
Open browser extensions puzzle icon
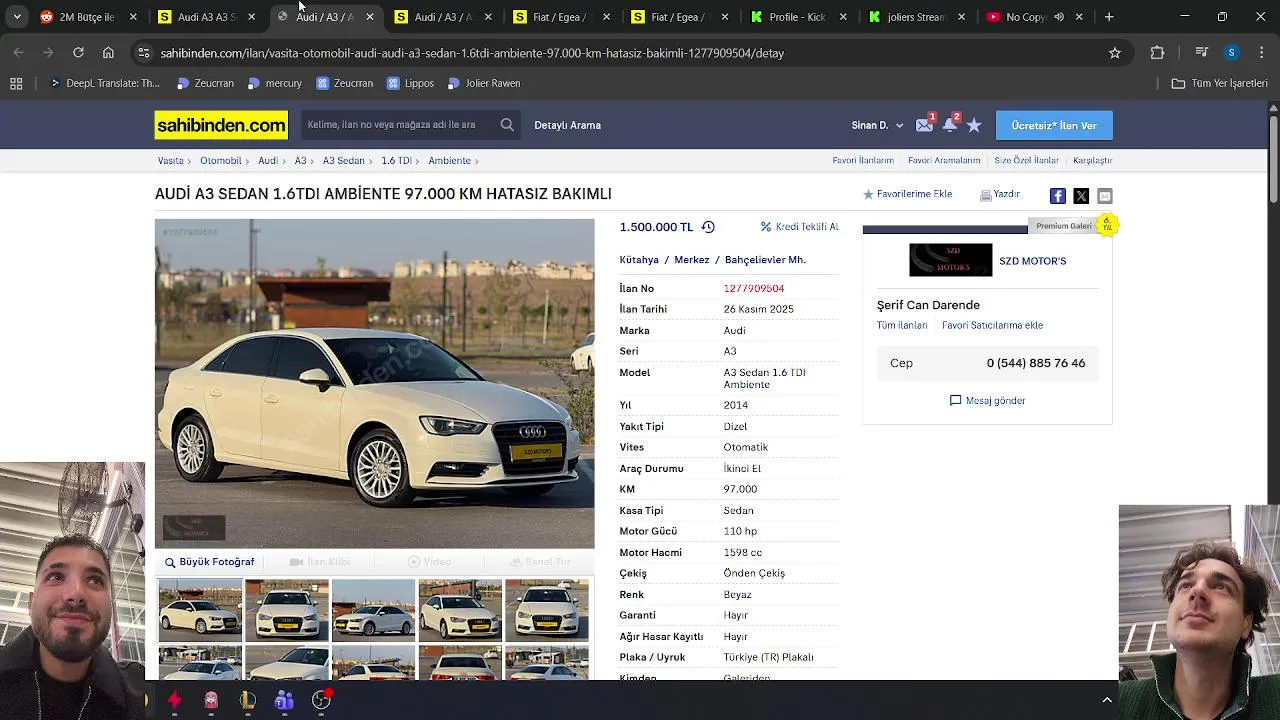[1157, 53]
